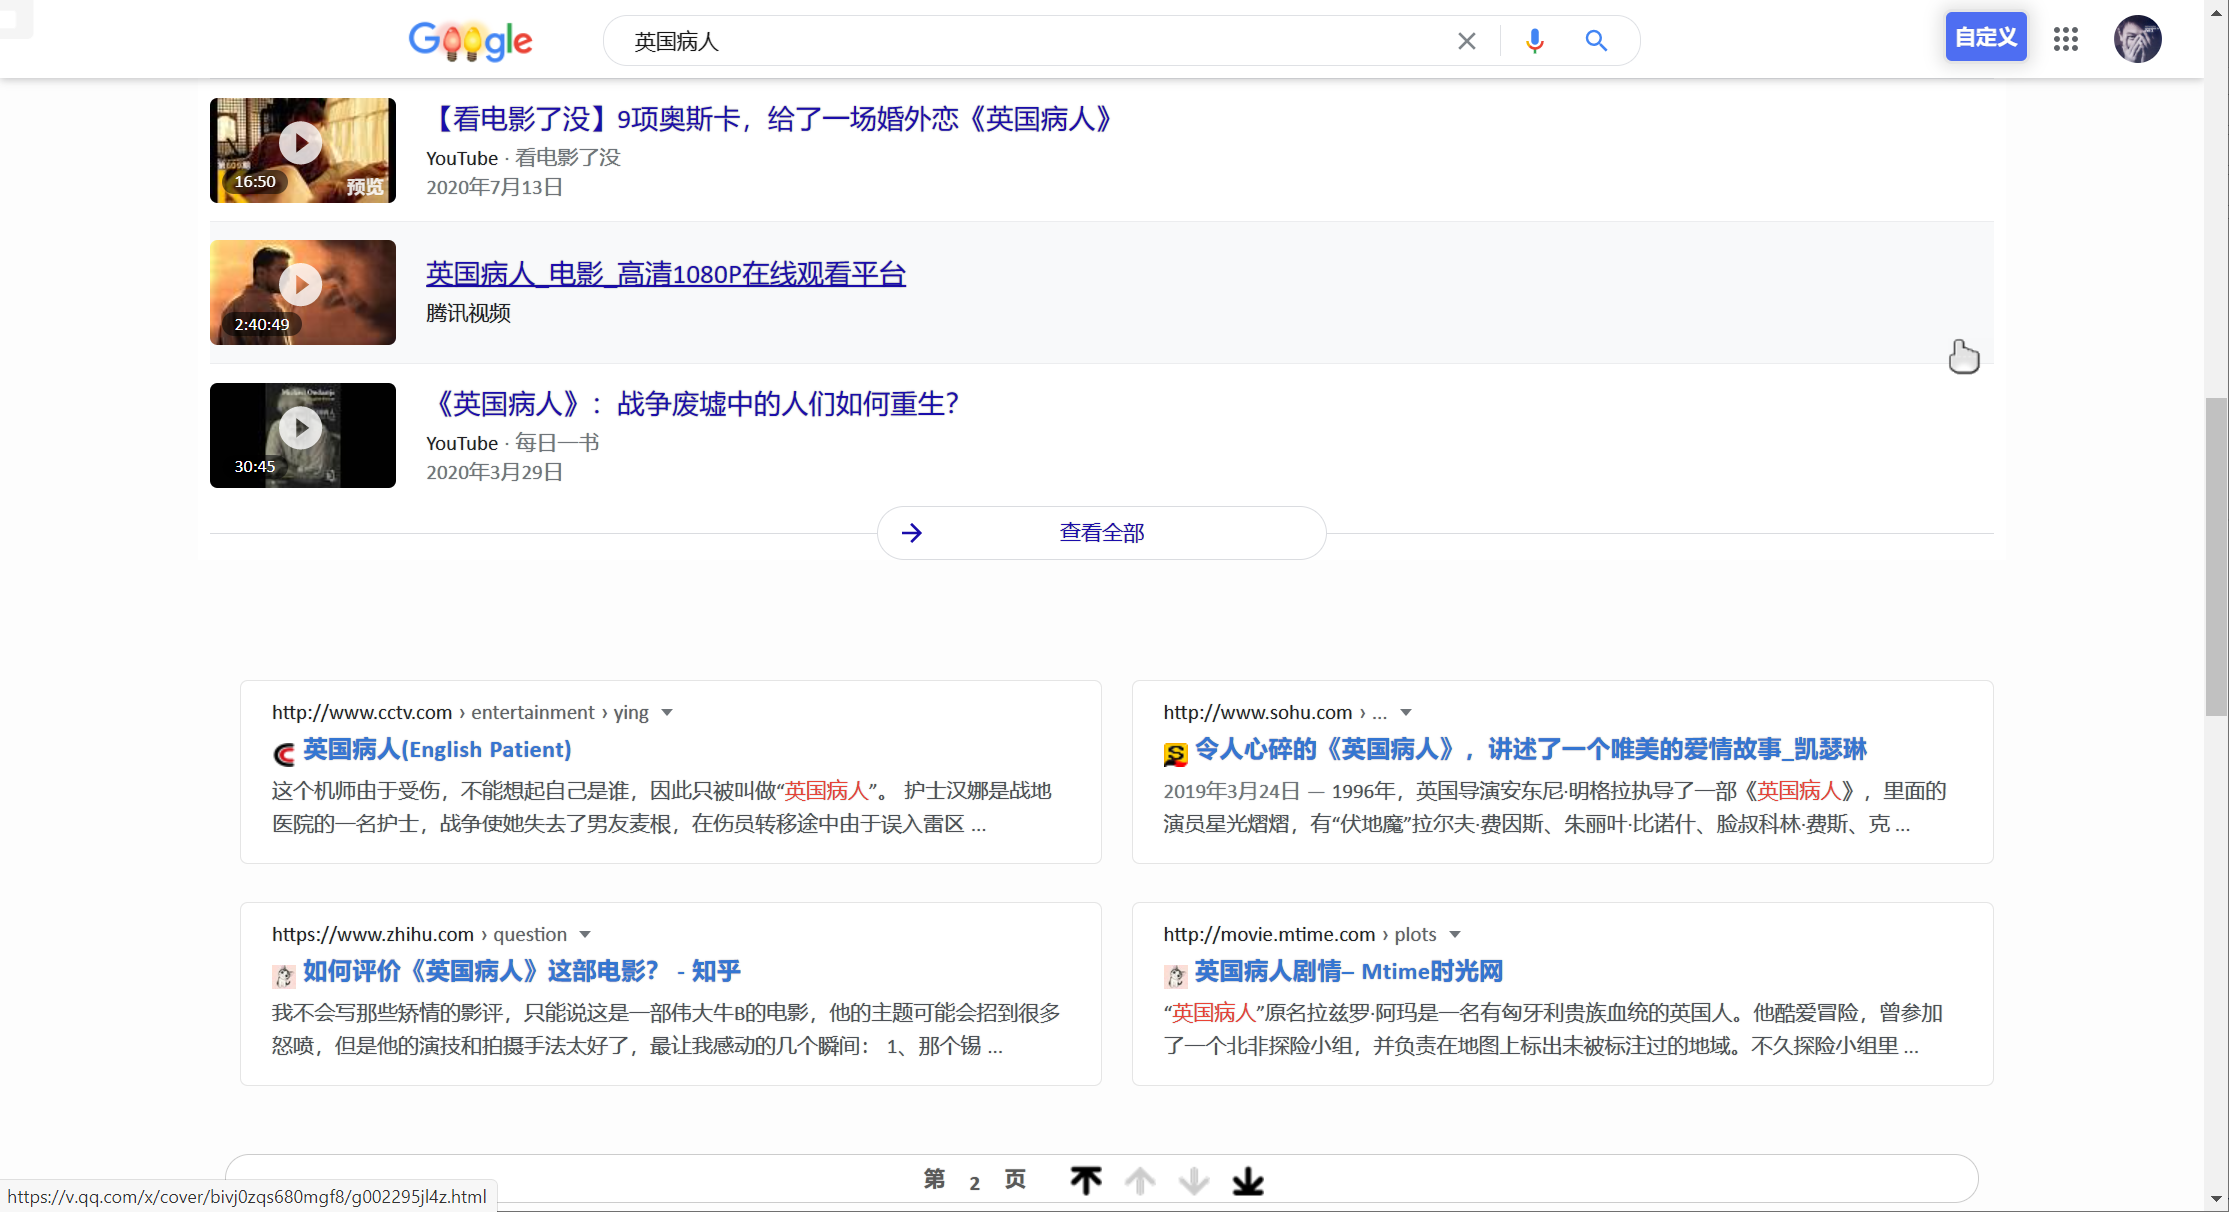Click the magnifying glass search icon

click(x=1595, y=40)
